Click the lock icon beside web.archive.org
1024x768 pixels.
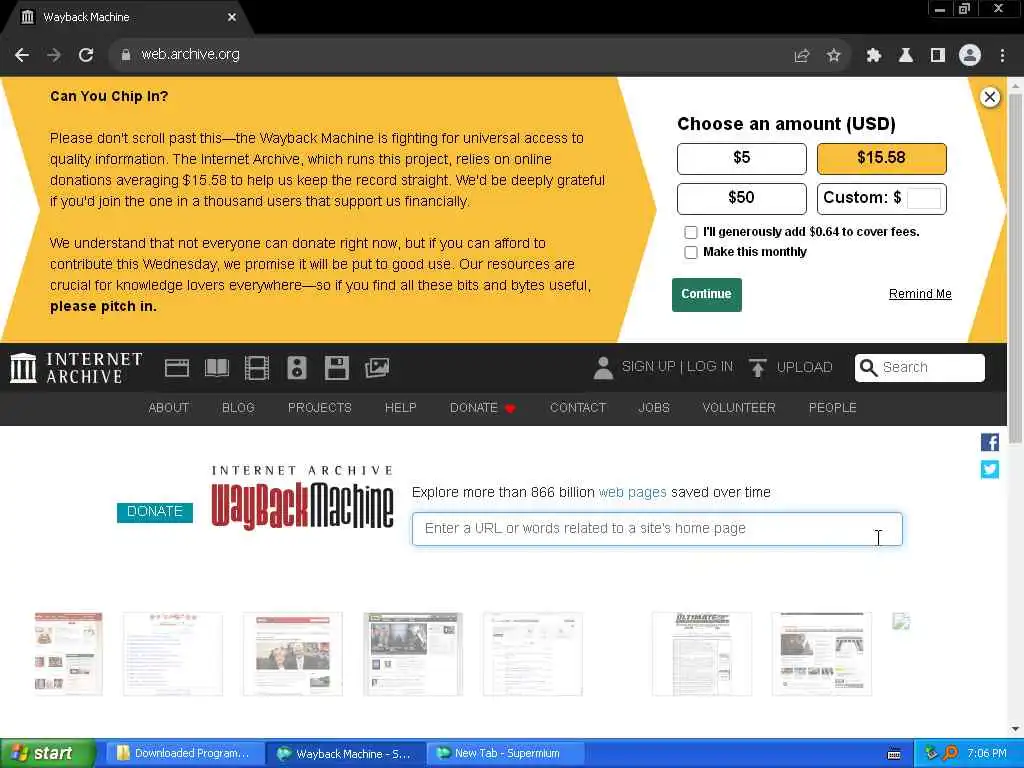tap(126, 55)
